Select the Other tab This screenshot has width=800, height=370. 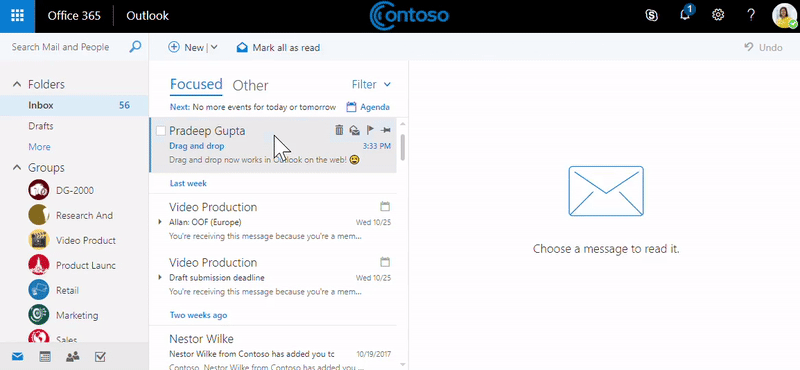[x=250, y=85]
